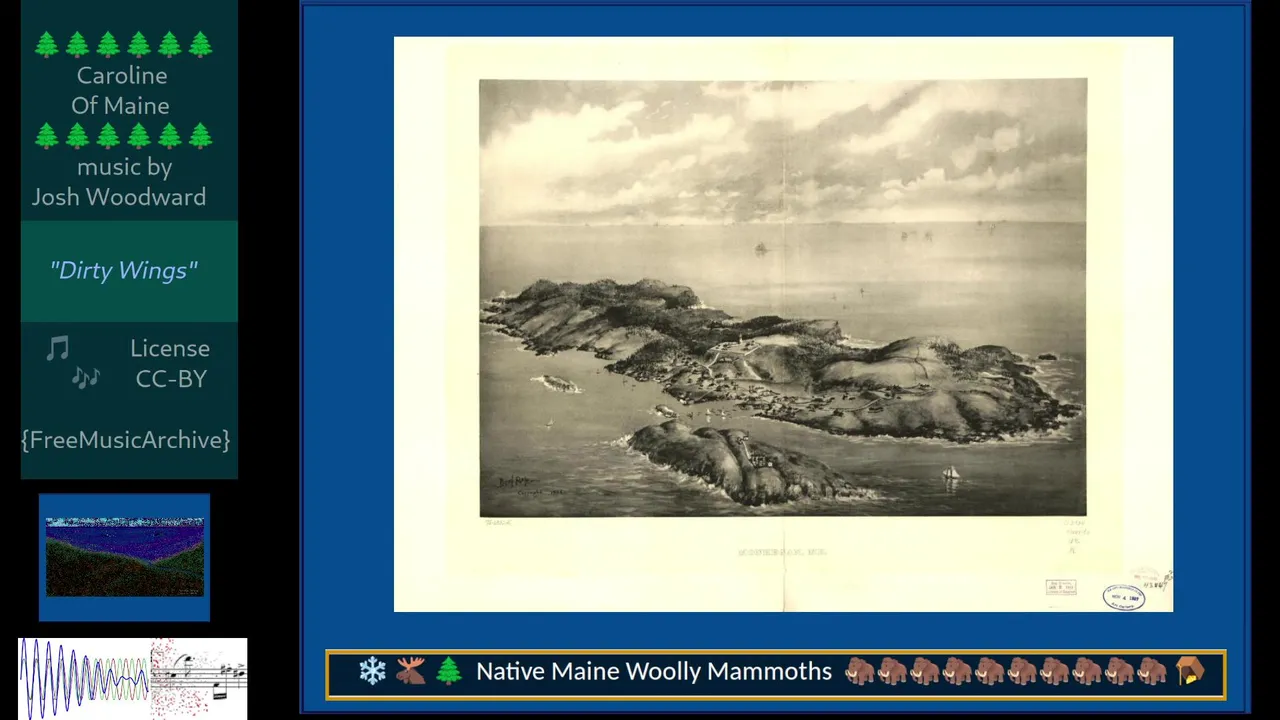This screenshot has height=720, width=1280.
Task: Click the small double music notes icon
Action: pos(86,378)
